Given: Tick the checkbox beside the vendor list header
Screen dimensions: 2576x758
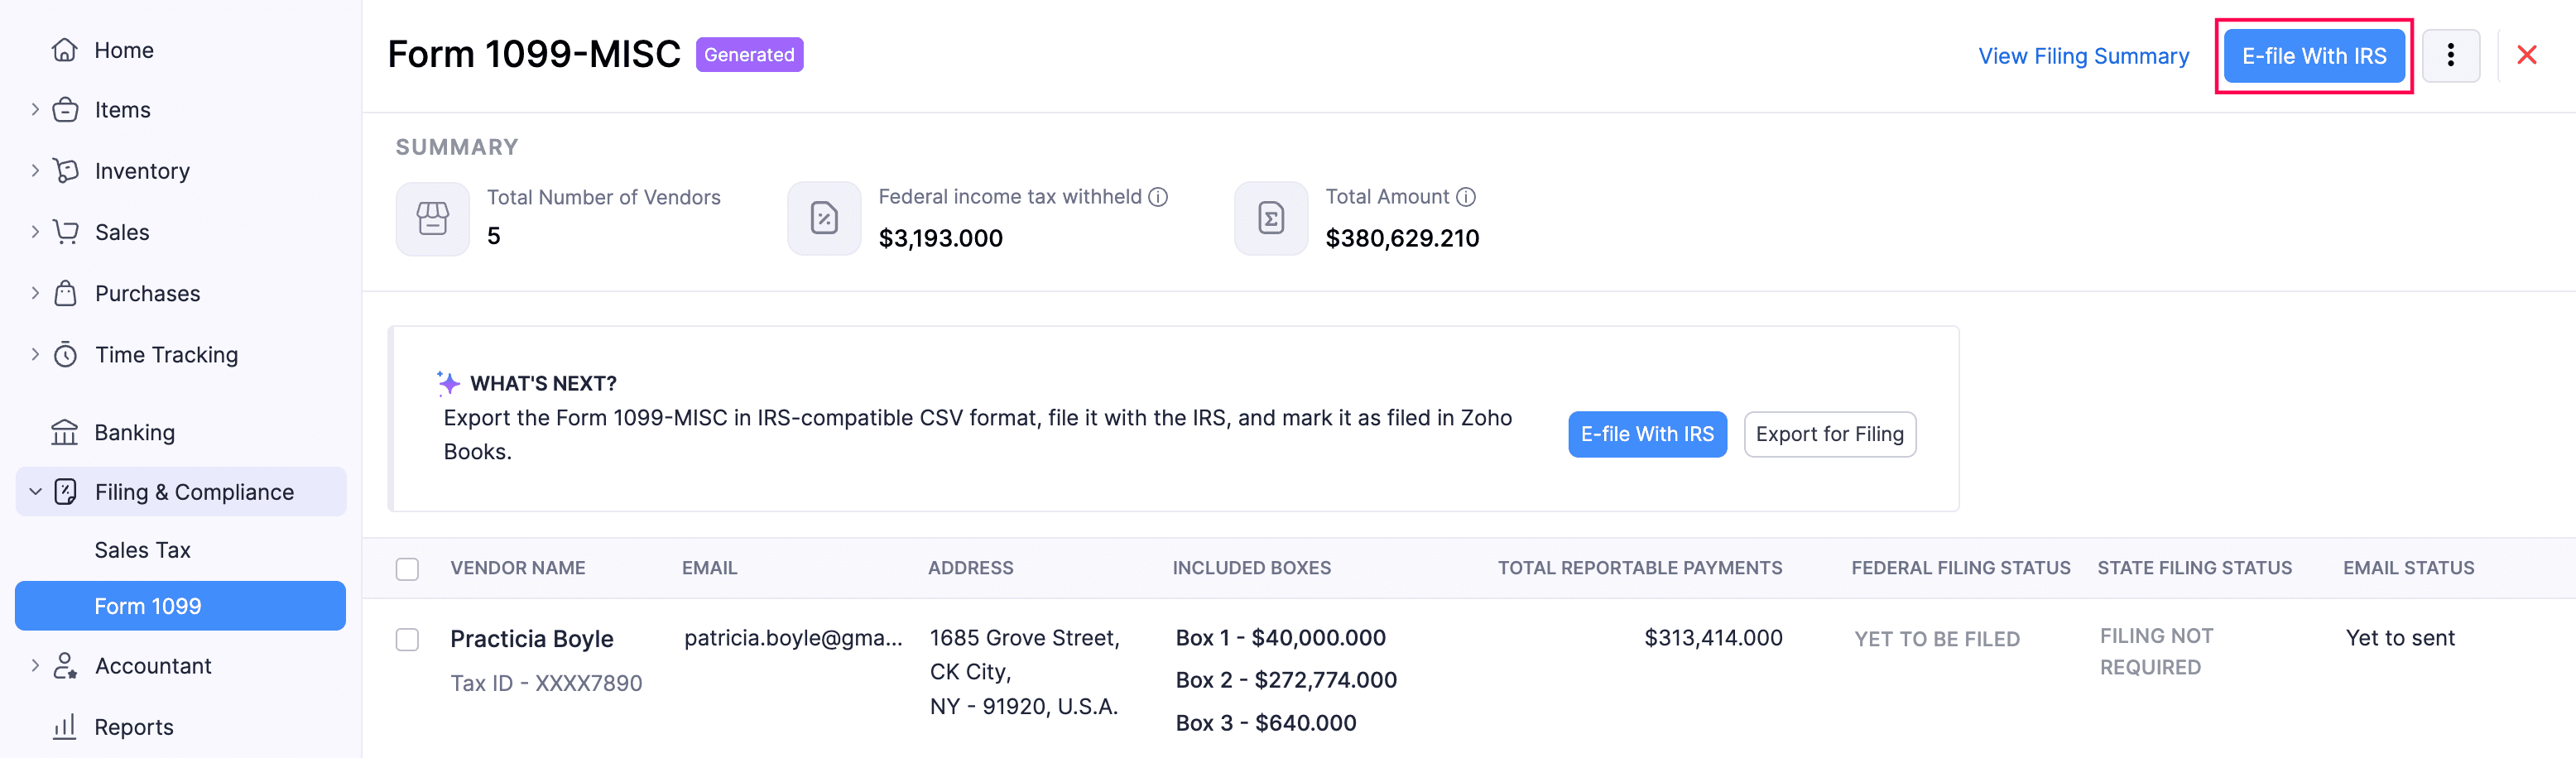Looking at the screenshot, I should click(407, 568).
